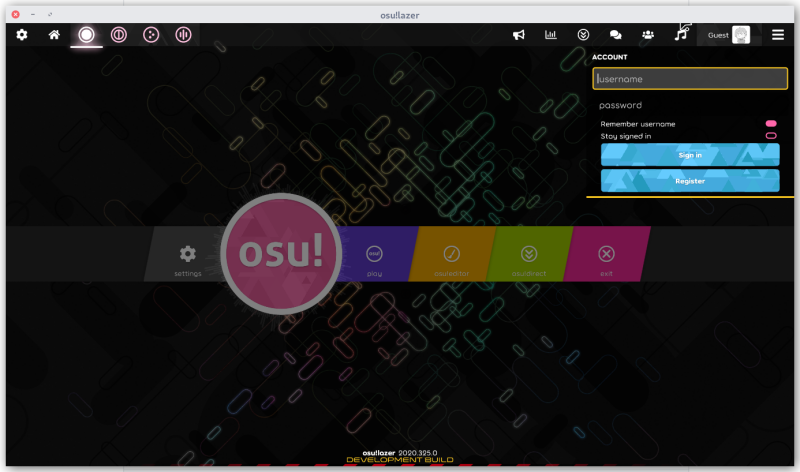Click the osu!lazer 2020.325.0 version text
Viewport: 800px width, 472px height.
coord(399,453)
